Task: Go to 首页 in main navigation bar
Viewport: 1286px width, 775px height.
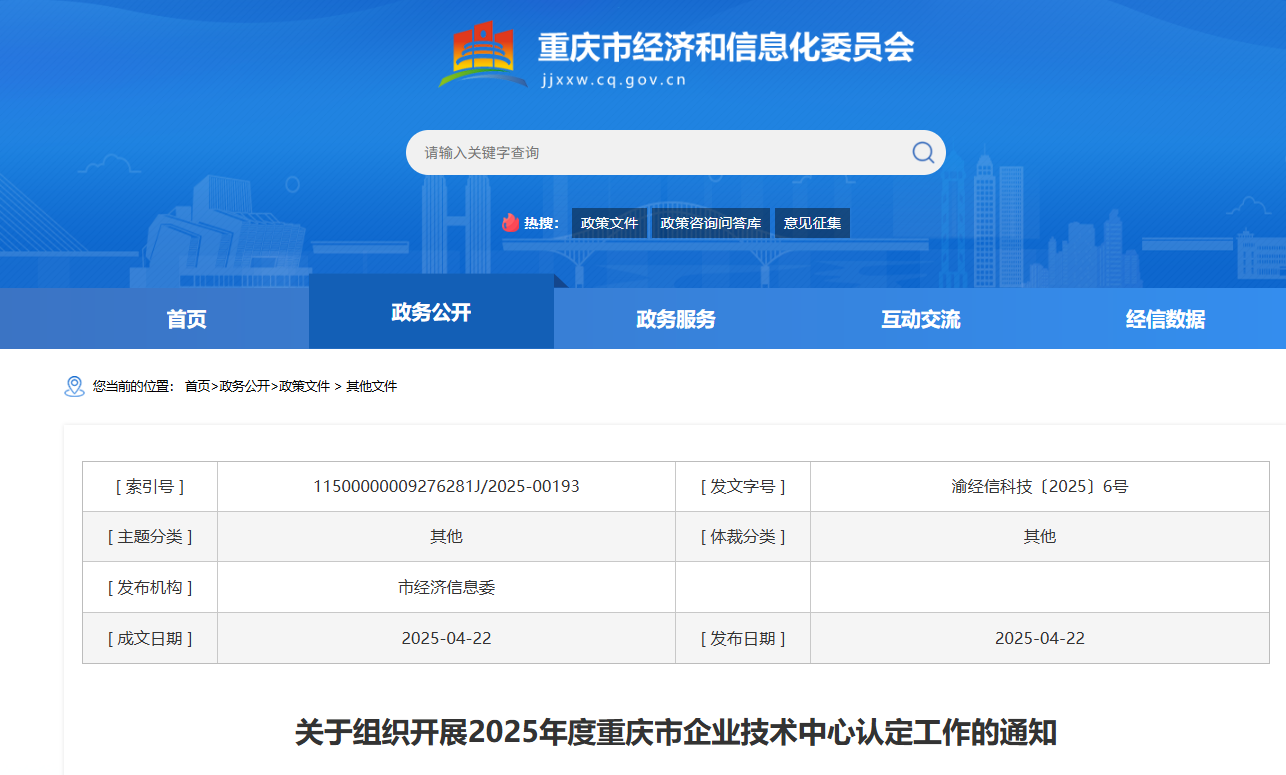Action: pyautogui.click(x=186, y=319)
